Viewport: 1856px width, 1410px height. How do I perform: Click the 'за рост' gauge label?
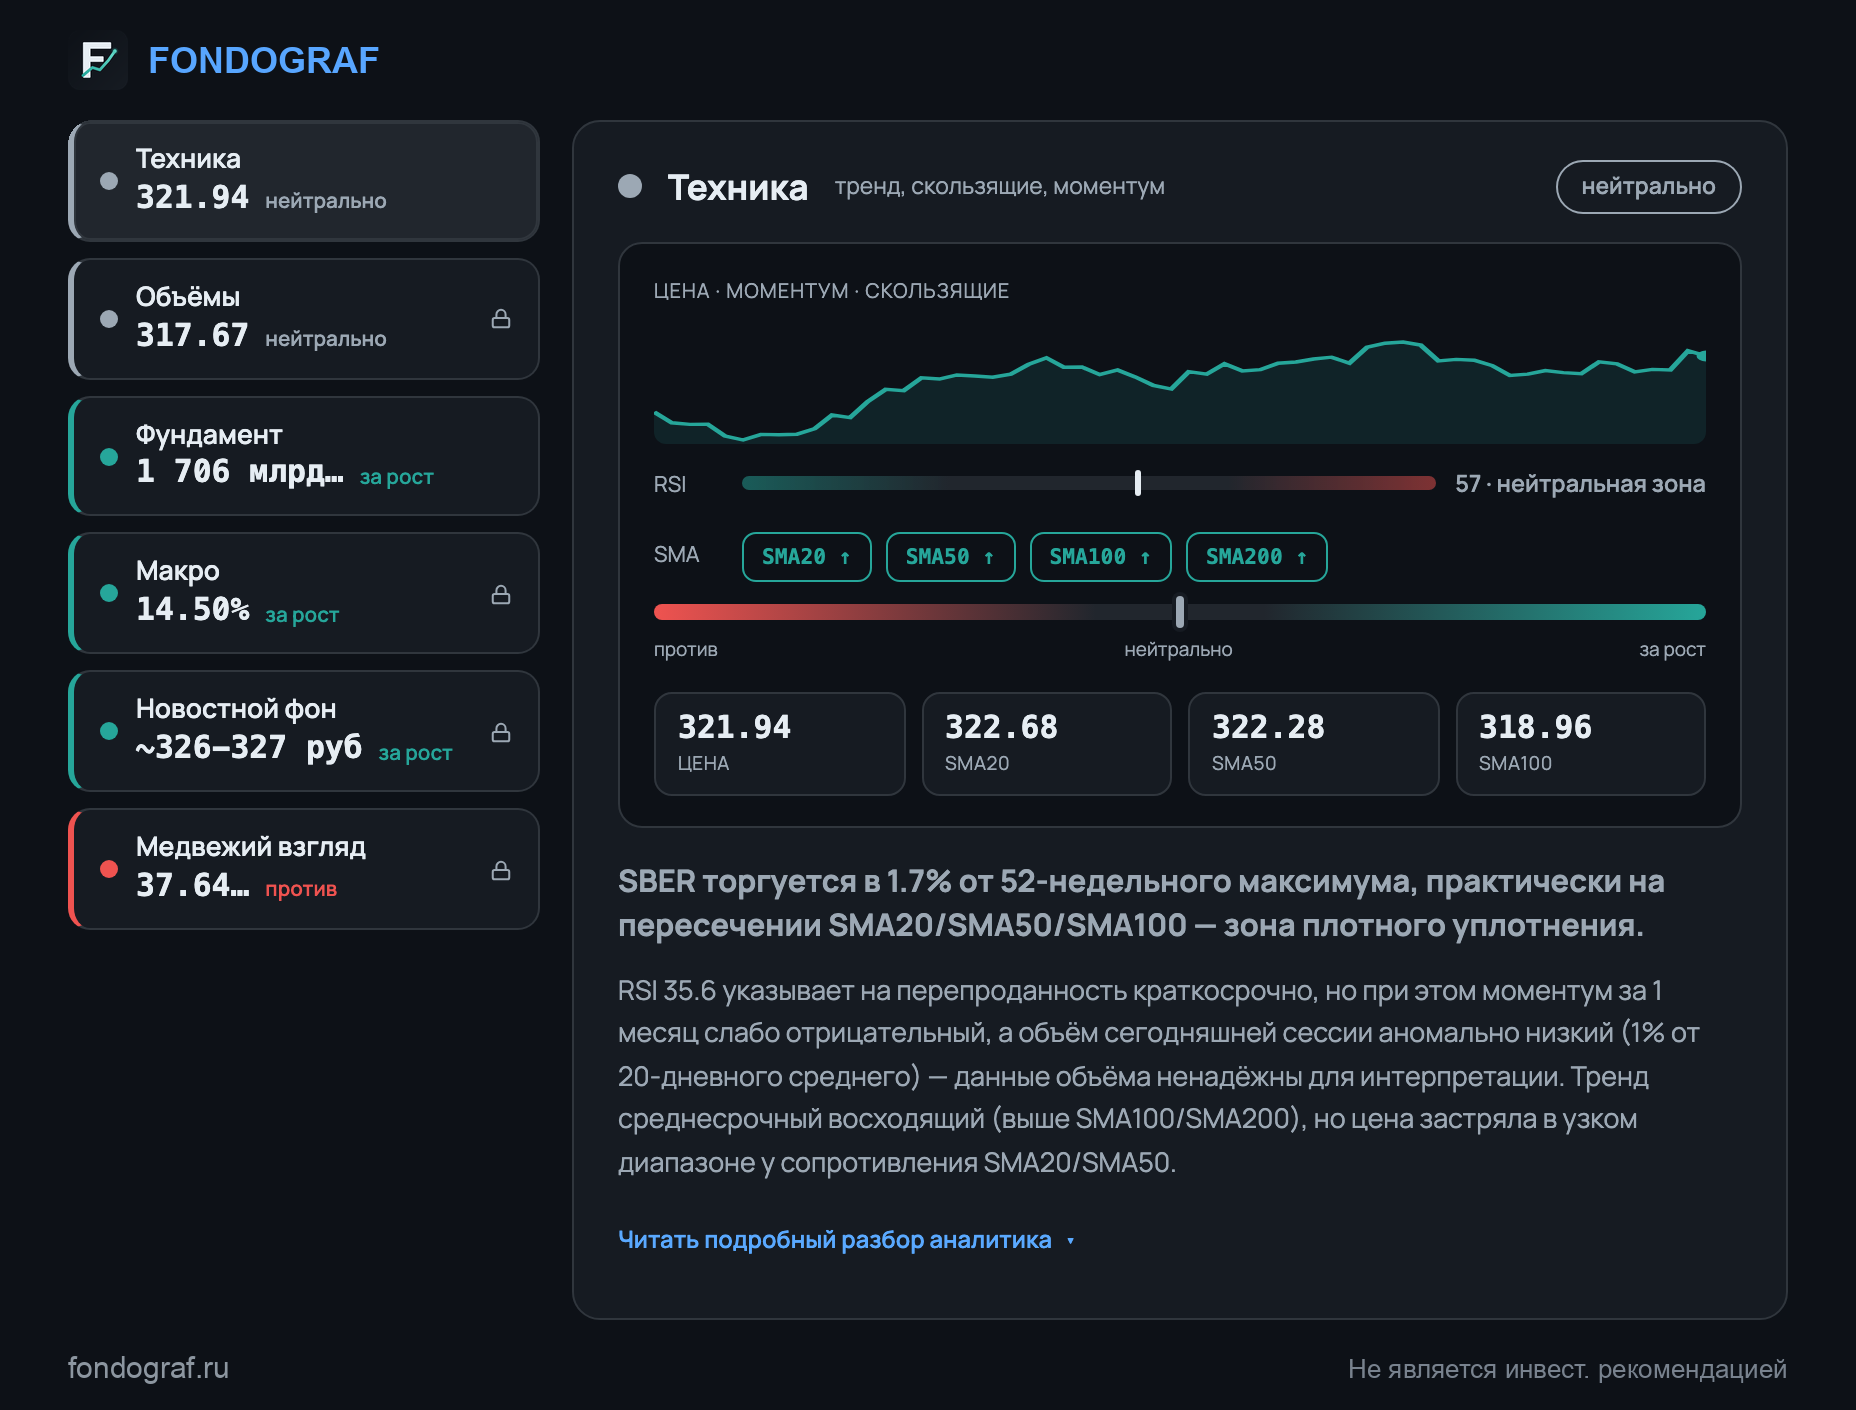(1672, 650)
